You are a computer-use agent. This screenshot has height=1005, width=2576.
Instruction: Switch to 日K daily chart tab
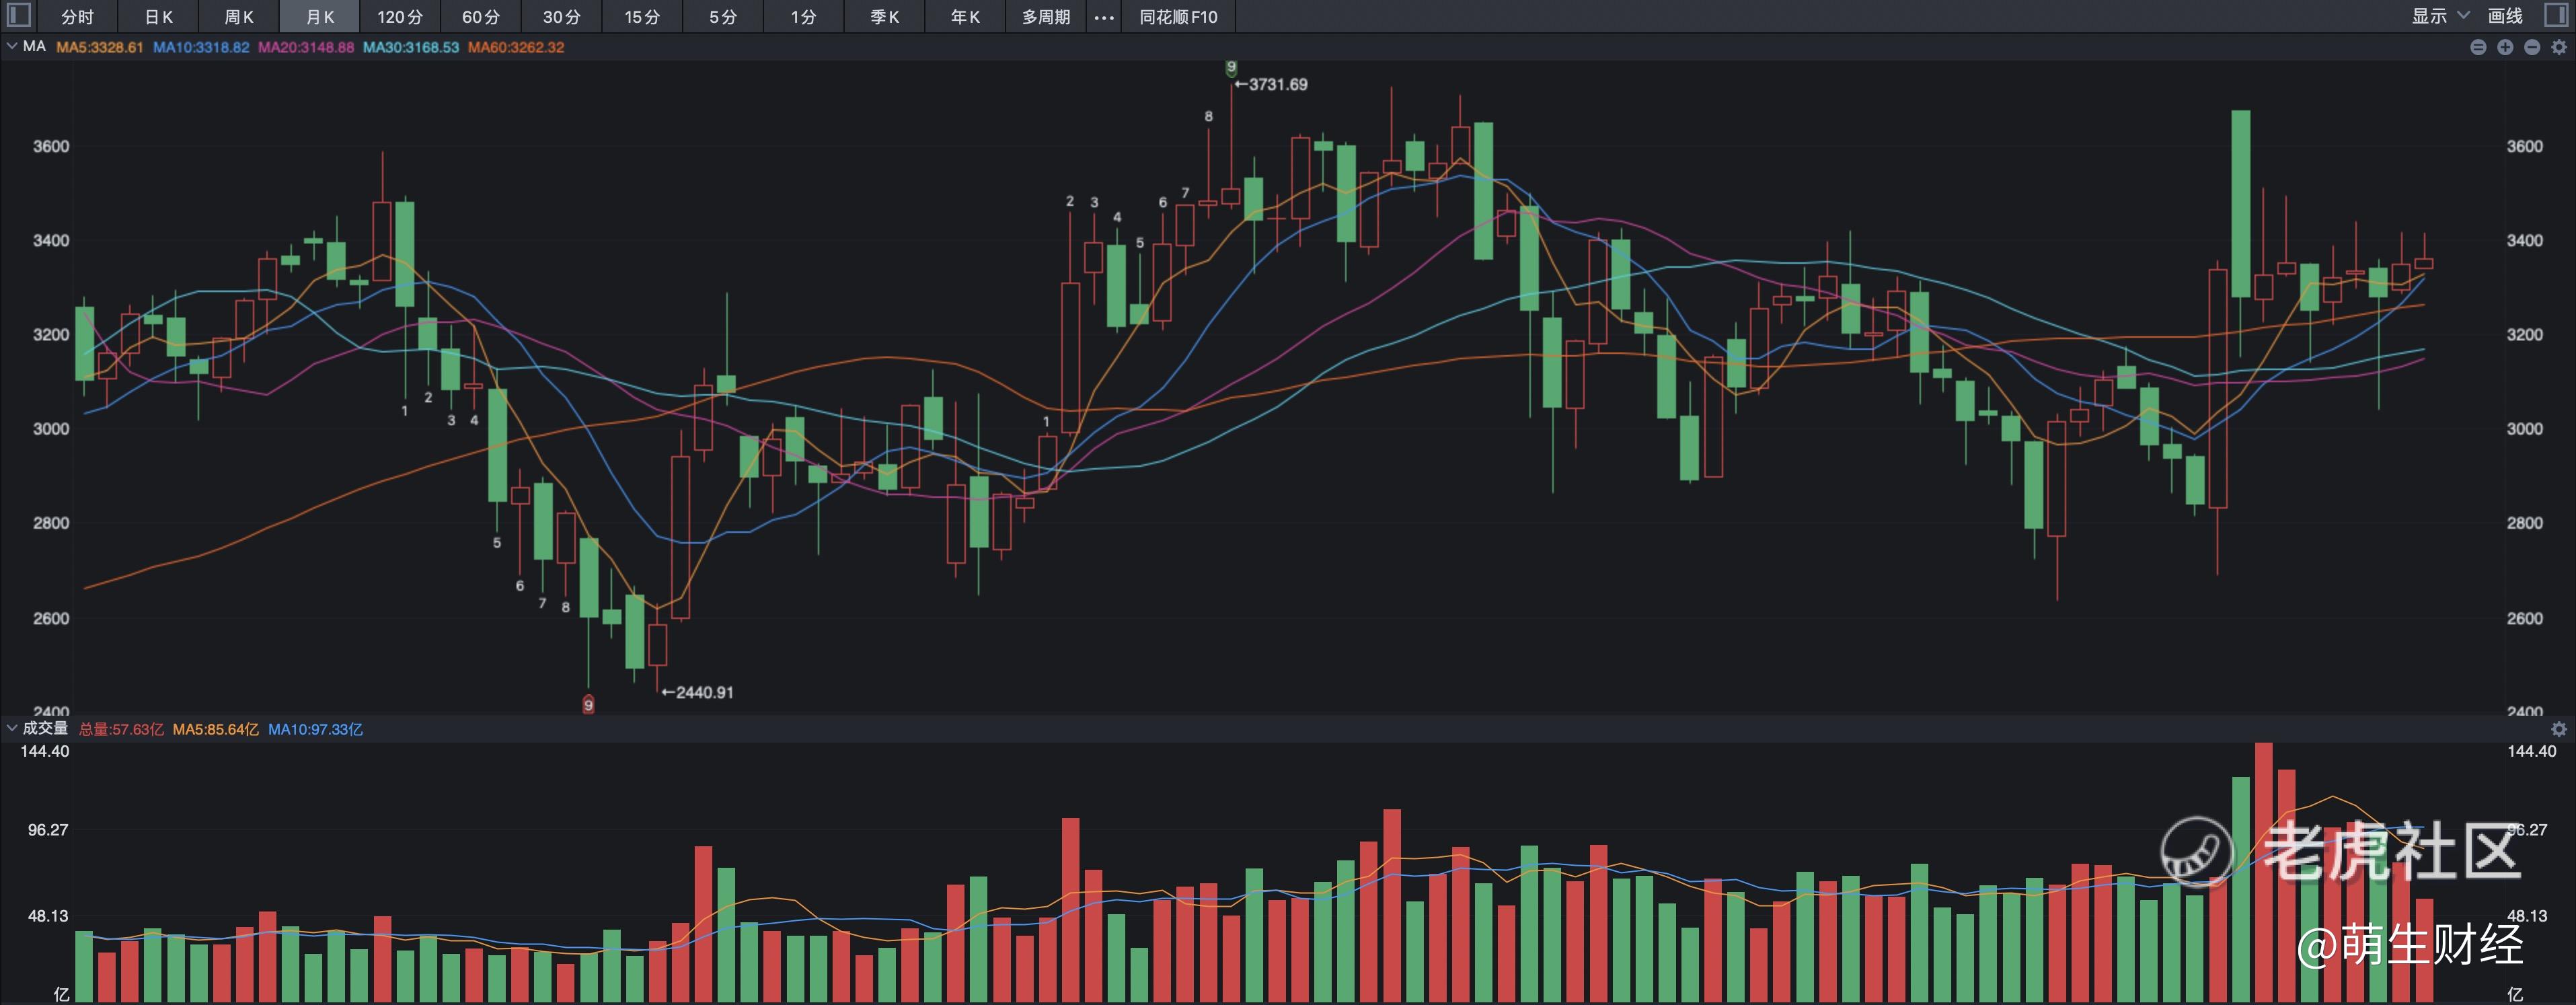tap(158, 17)
